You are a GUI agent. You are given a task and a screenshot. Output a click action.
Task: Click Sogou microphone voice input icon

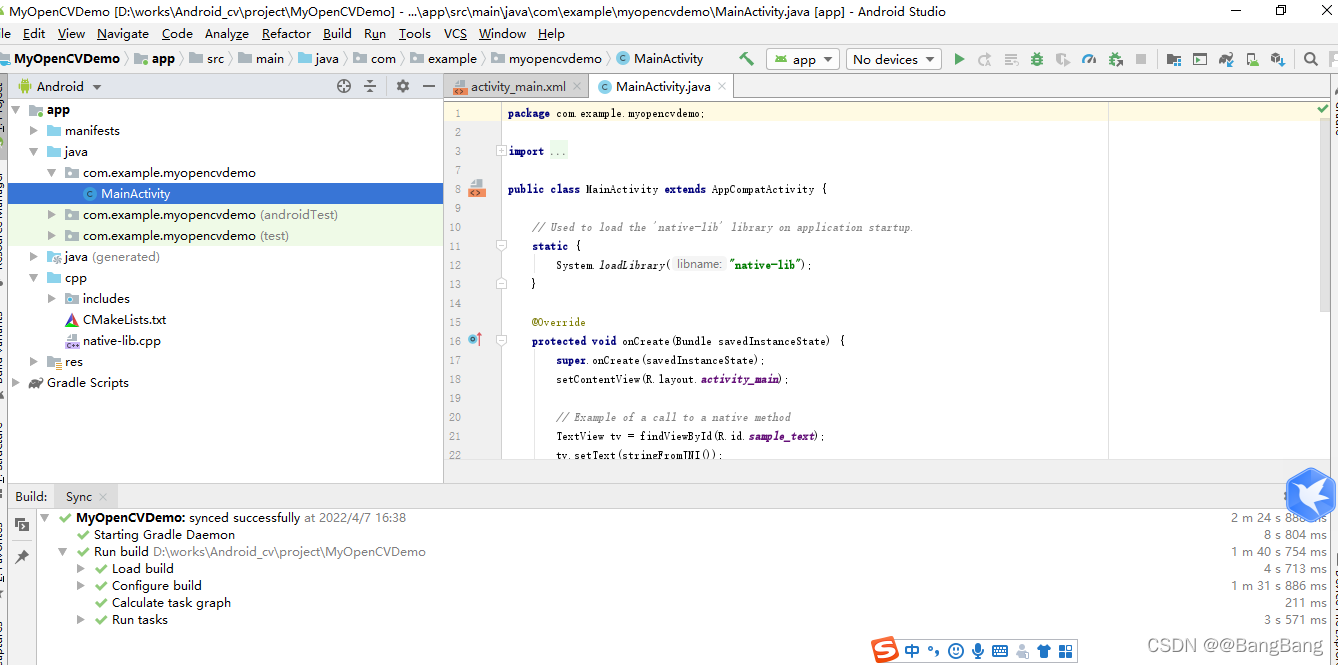(978, 651)
